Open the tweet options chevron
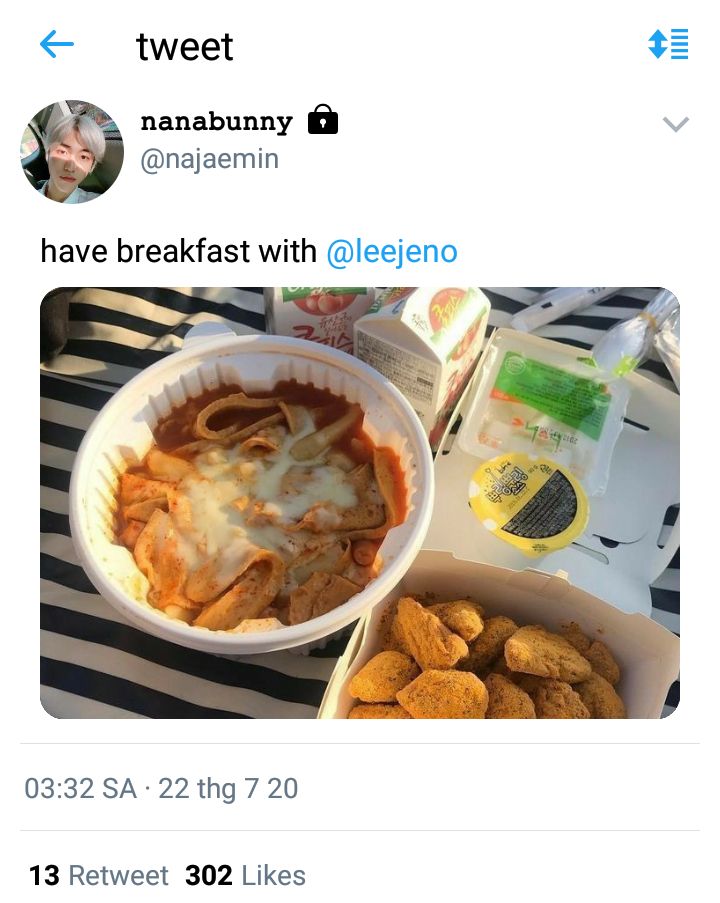Image resolution: width=720 pixels, height=903 pixels. [676, 124]
